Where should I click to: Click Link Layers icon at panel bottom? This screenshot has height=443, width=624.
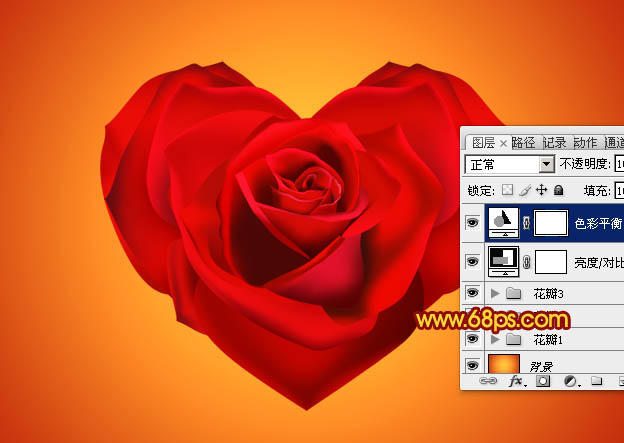click(488, 381)
